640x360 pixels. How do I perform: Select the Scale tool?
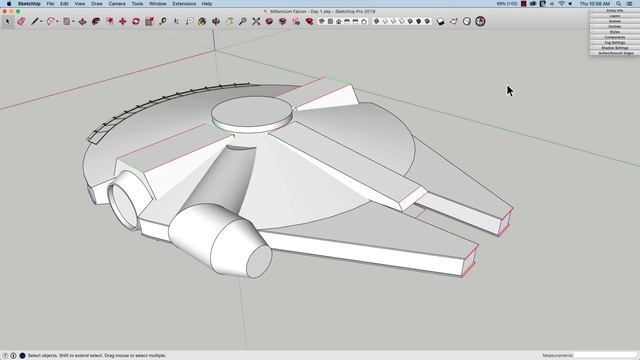[149, 21]
